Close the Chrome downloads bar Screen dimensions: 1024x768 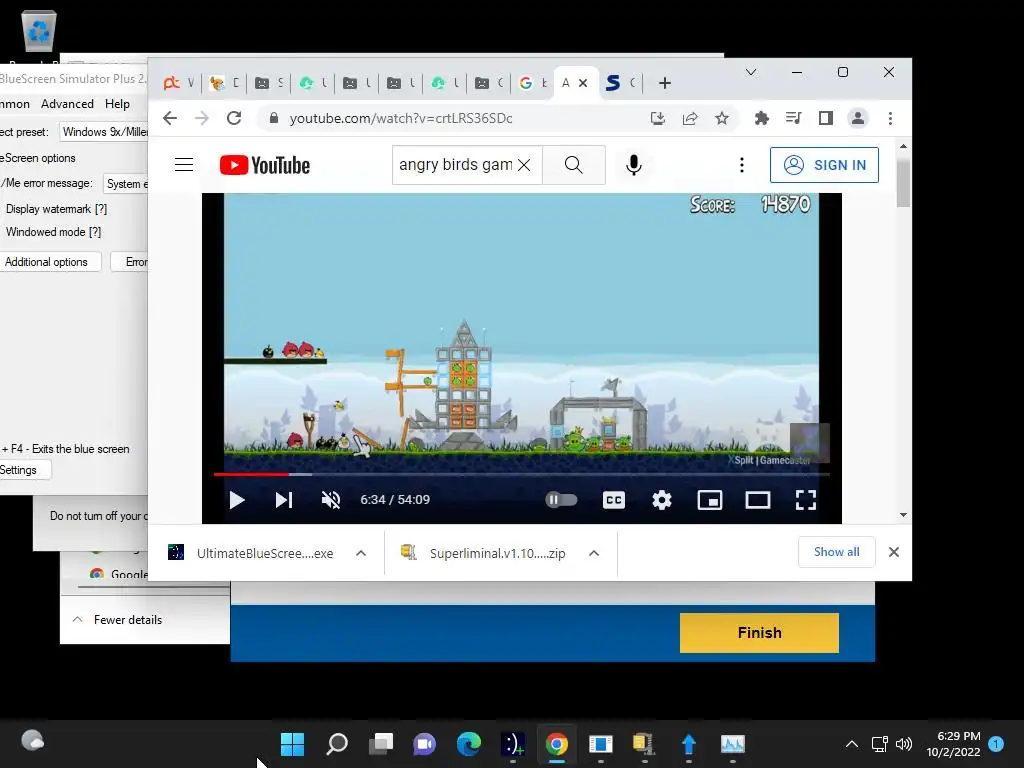click(894, 552)
